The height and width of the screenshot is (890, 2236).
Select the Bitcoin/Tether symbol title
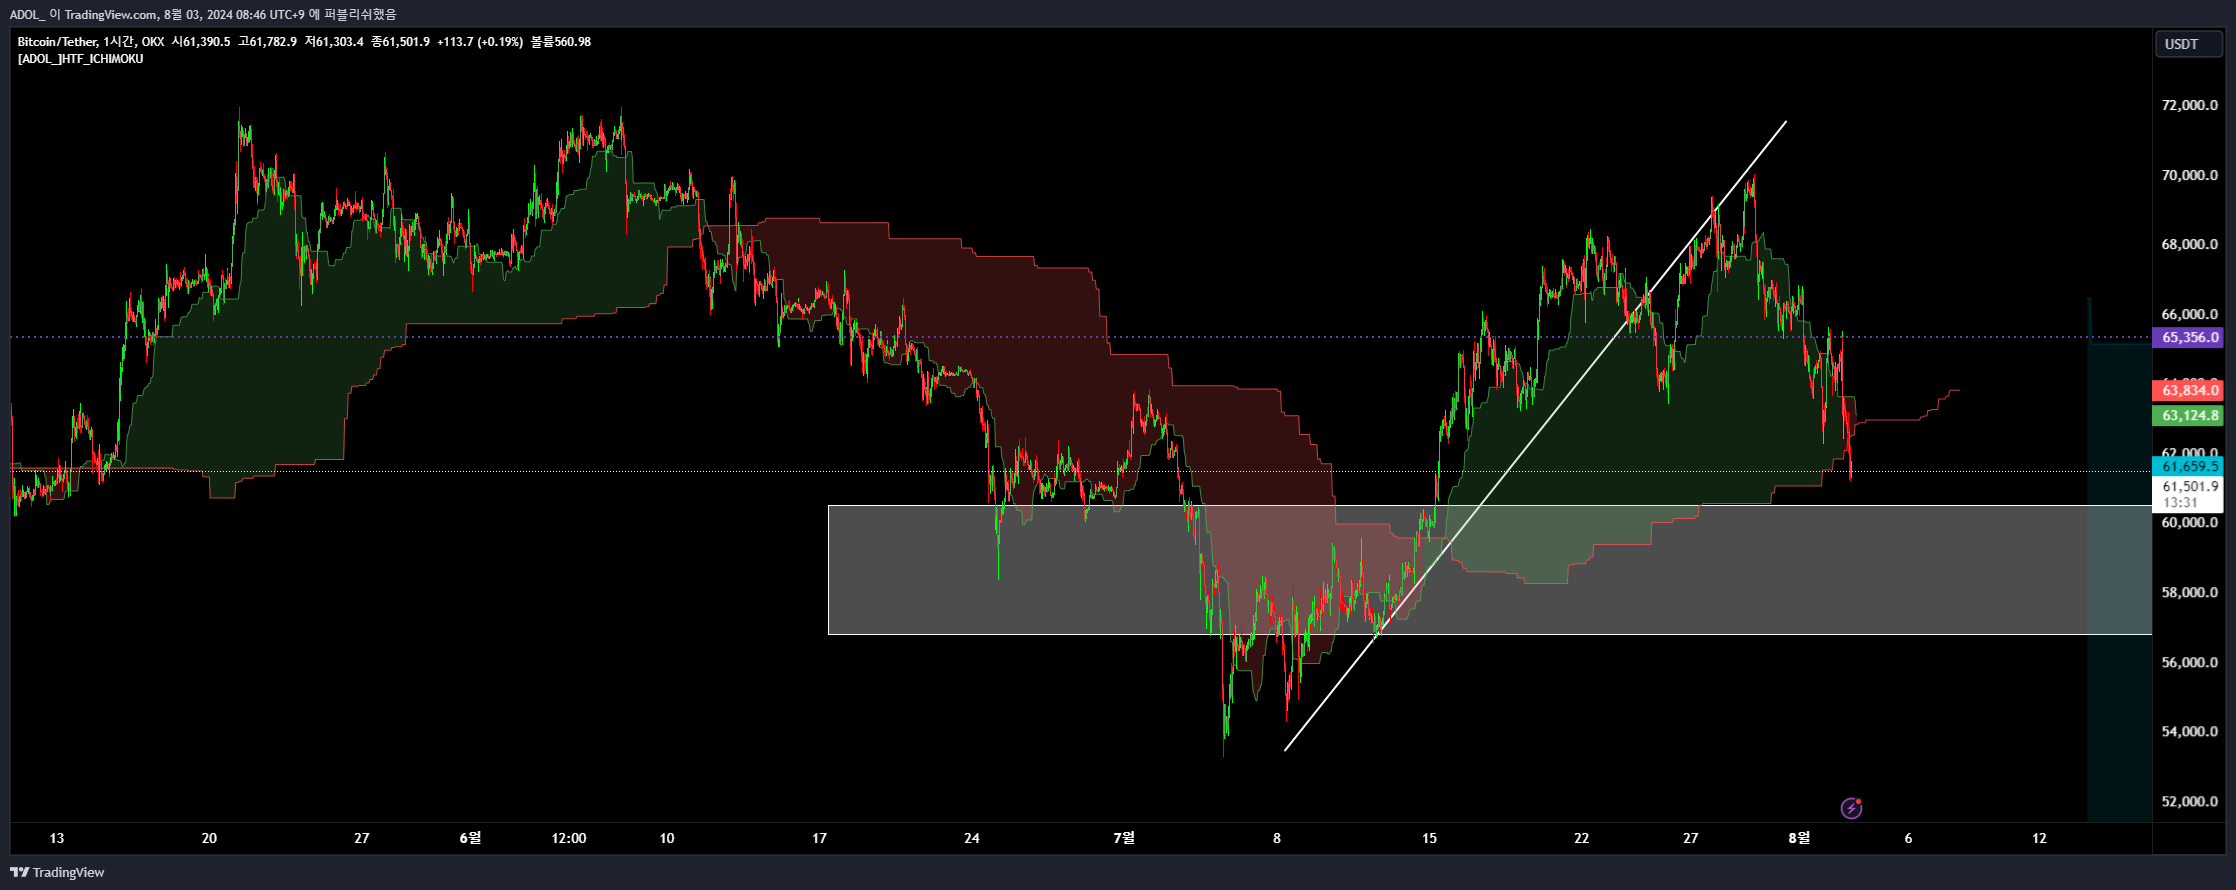pos(58,42)
